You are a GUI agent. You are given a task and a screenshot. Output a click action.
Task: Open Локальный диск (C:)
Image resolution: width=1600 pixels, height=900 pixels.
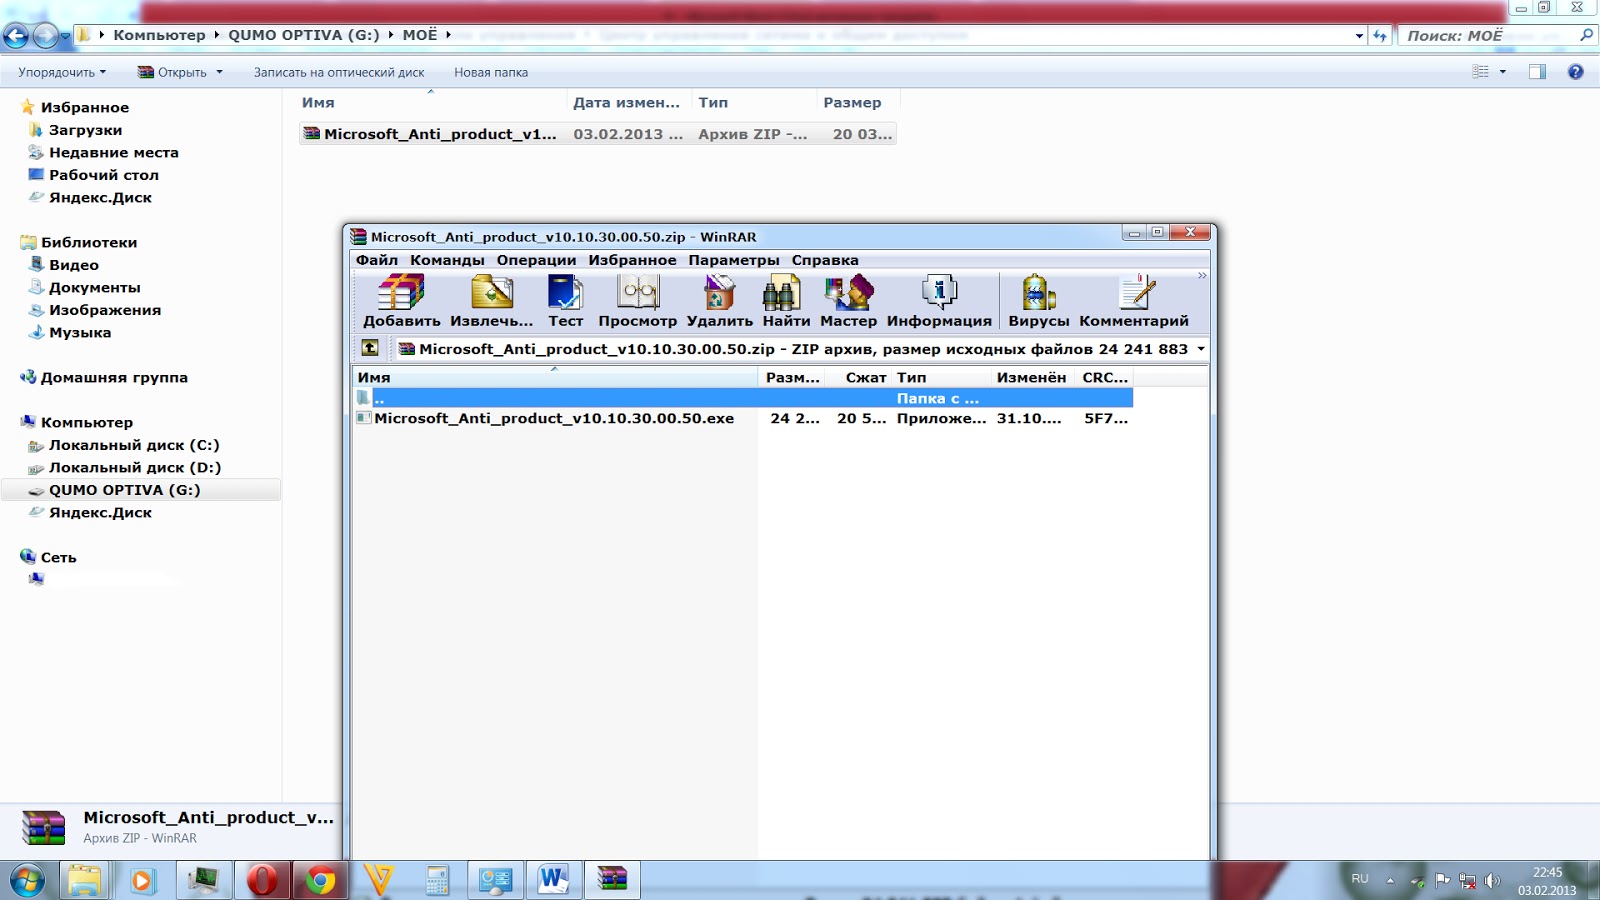click(x=134, y=445)
